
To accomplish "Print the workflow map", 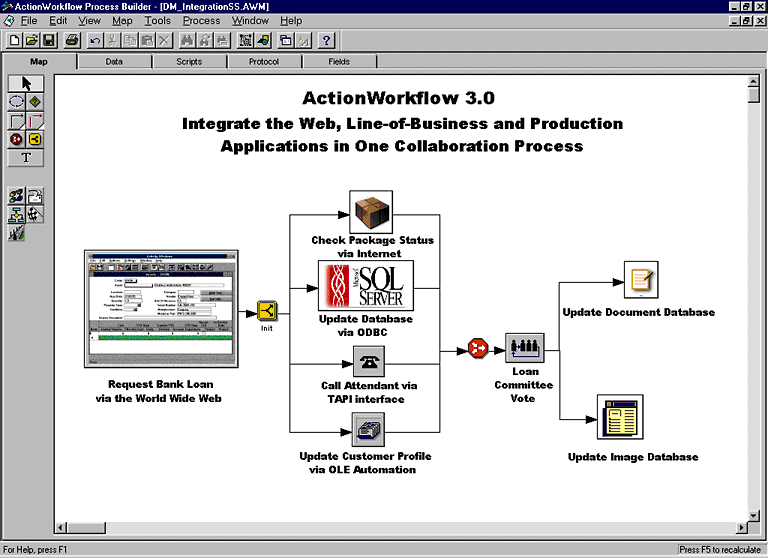I will (72, 40).
